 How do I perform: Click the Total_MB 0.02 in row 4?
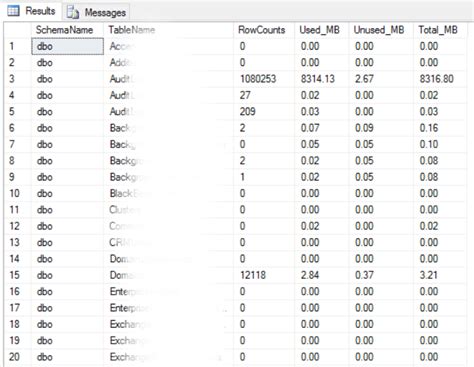coord(429,95)
